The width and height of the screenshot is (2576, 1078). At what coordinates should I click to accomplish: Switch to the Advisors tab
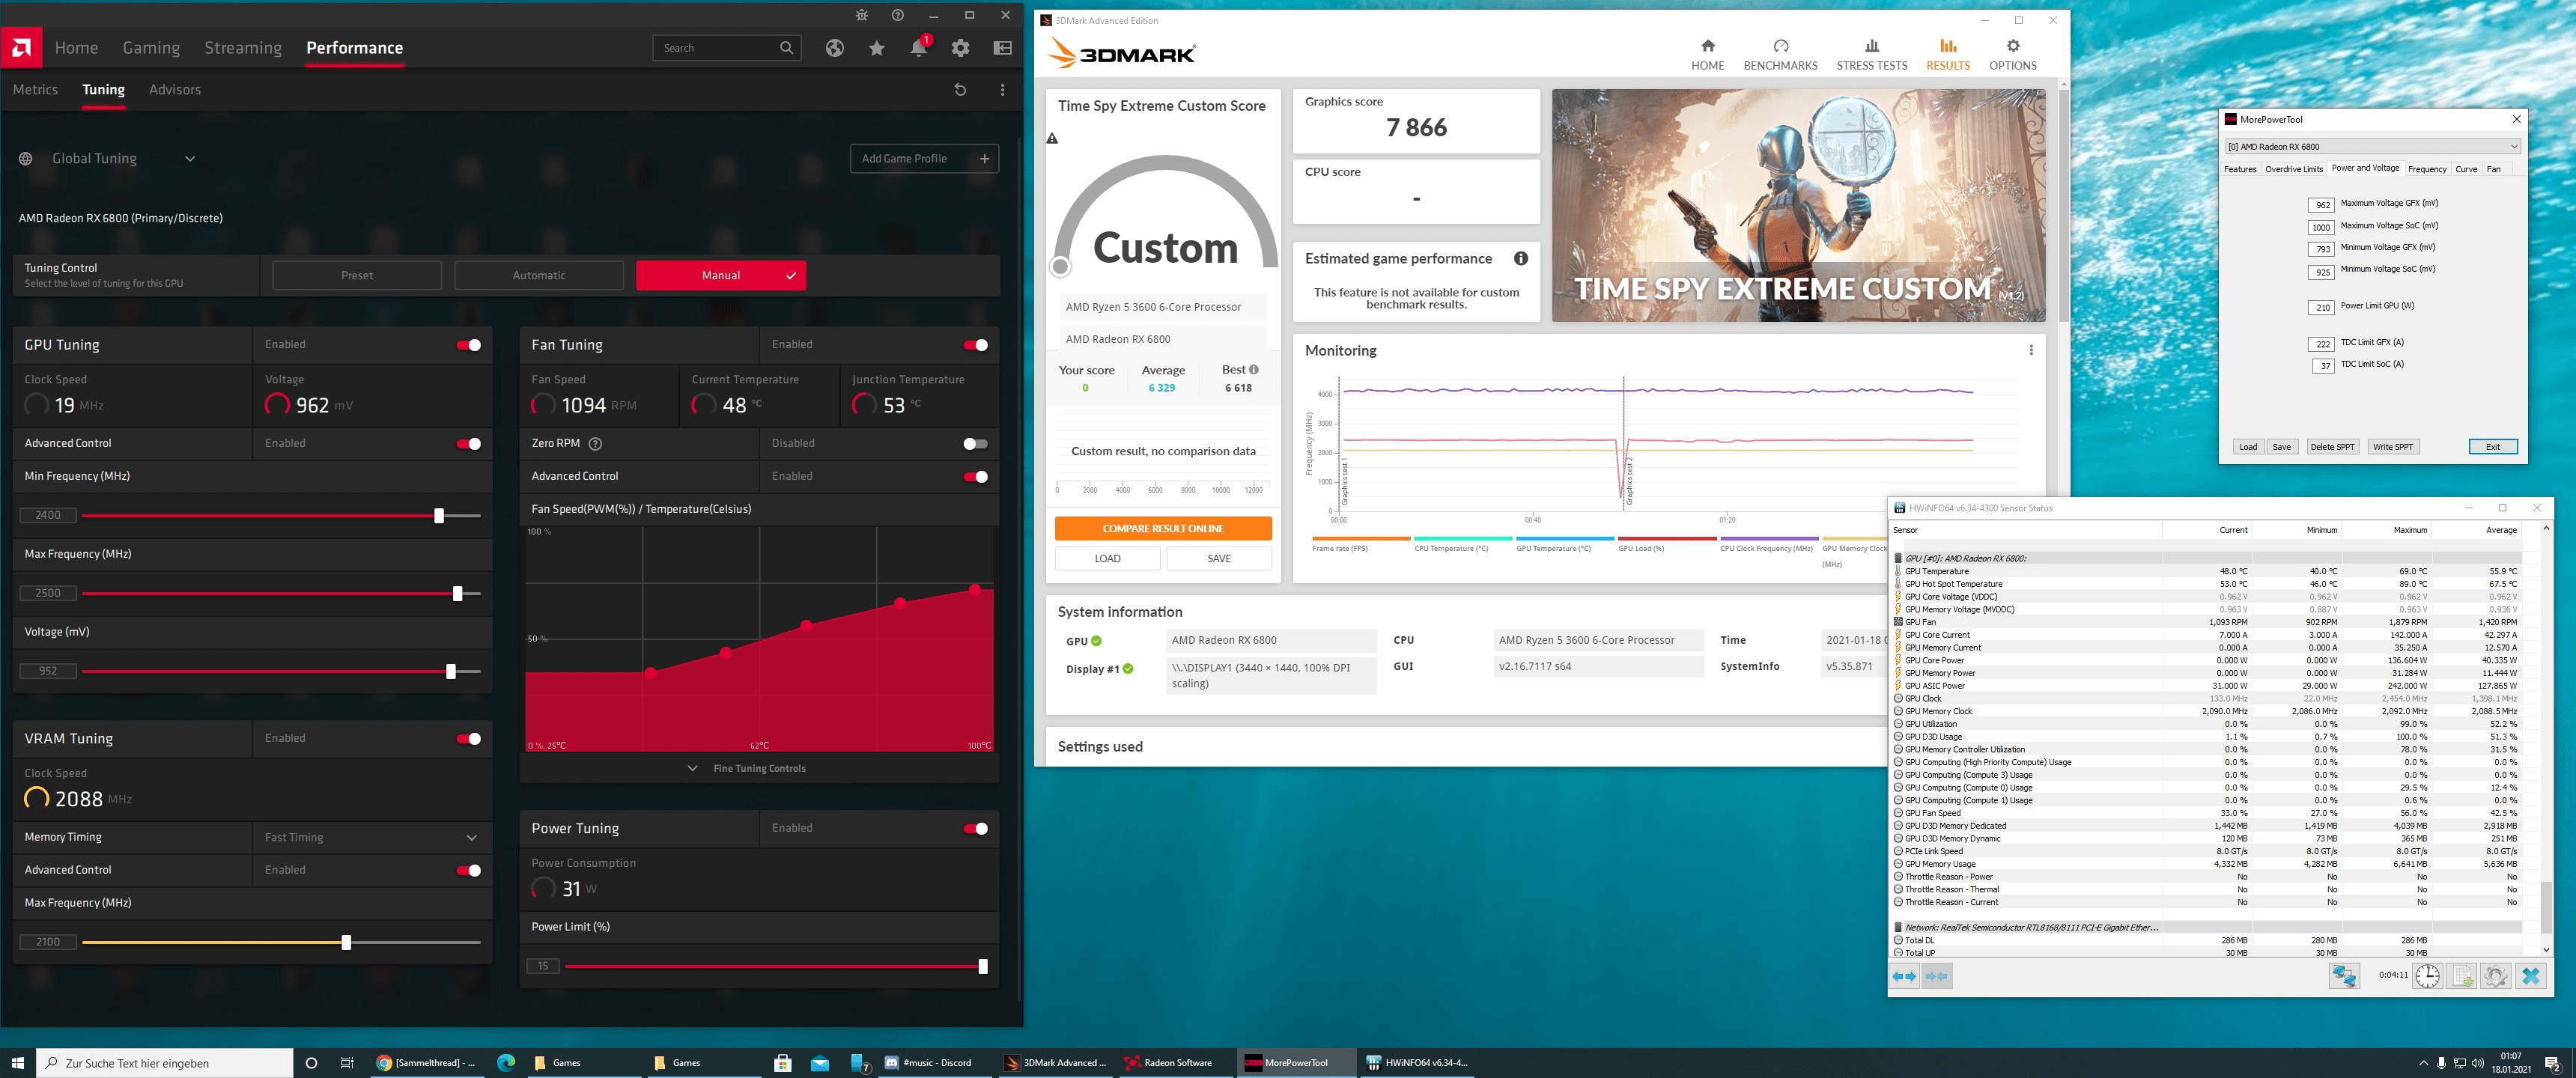point(175,90)
